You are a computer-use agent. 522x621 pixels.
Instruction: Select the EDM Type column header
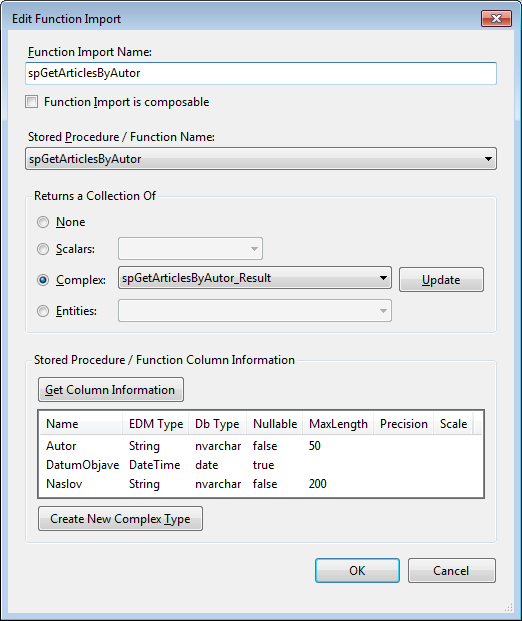click(x=156, y=424)
